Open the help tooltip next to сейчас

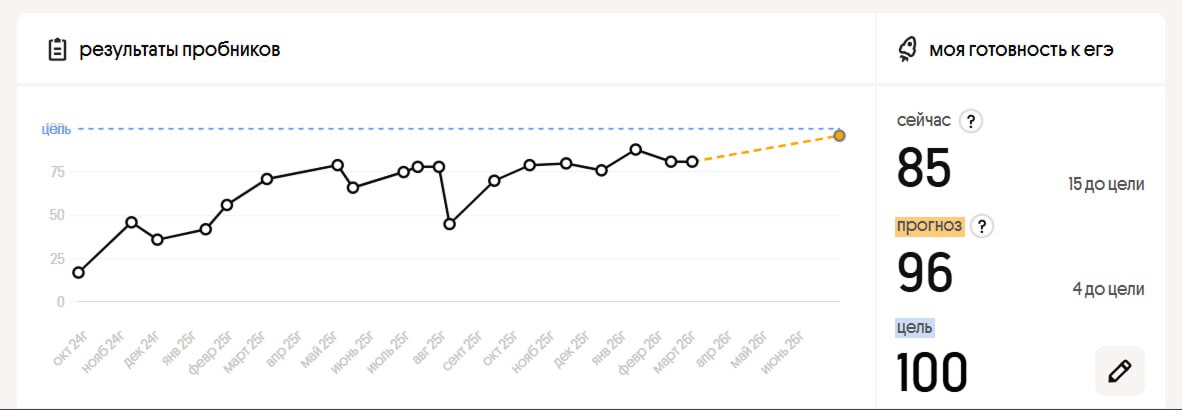pos(971,121)
